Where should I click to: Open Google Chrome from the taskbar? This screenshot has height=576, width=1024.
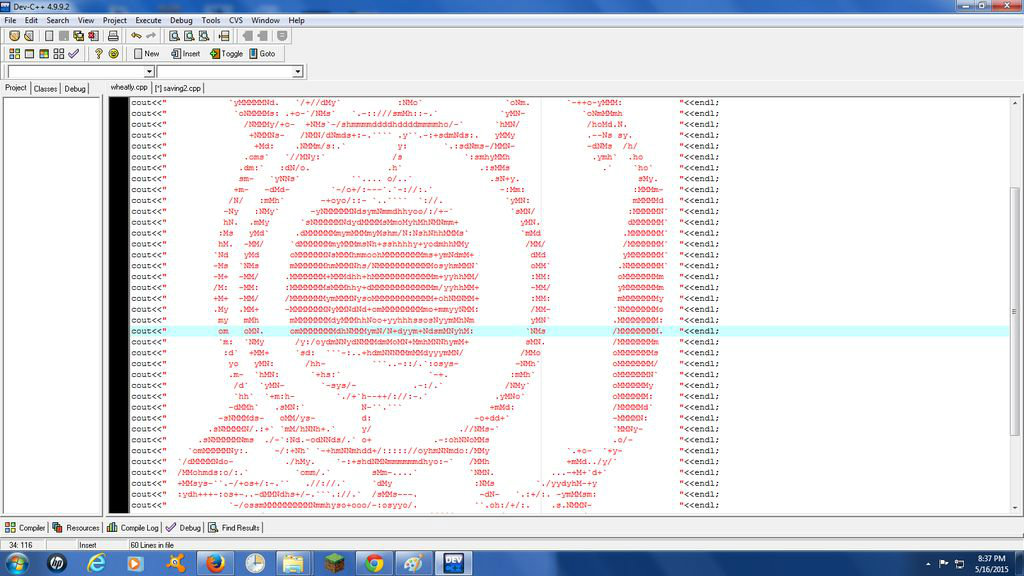pyautogui.click(x=374, y=563)
